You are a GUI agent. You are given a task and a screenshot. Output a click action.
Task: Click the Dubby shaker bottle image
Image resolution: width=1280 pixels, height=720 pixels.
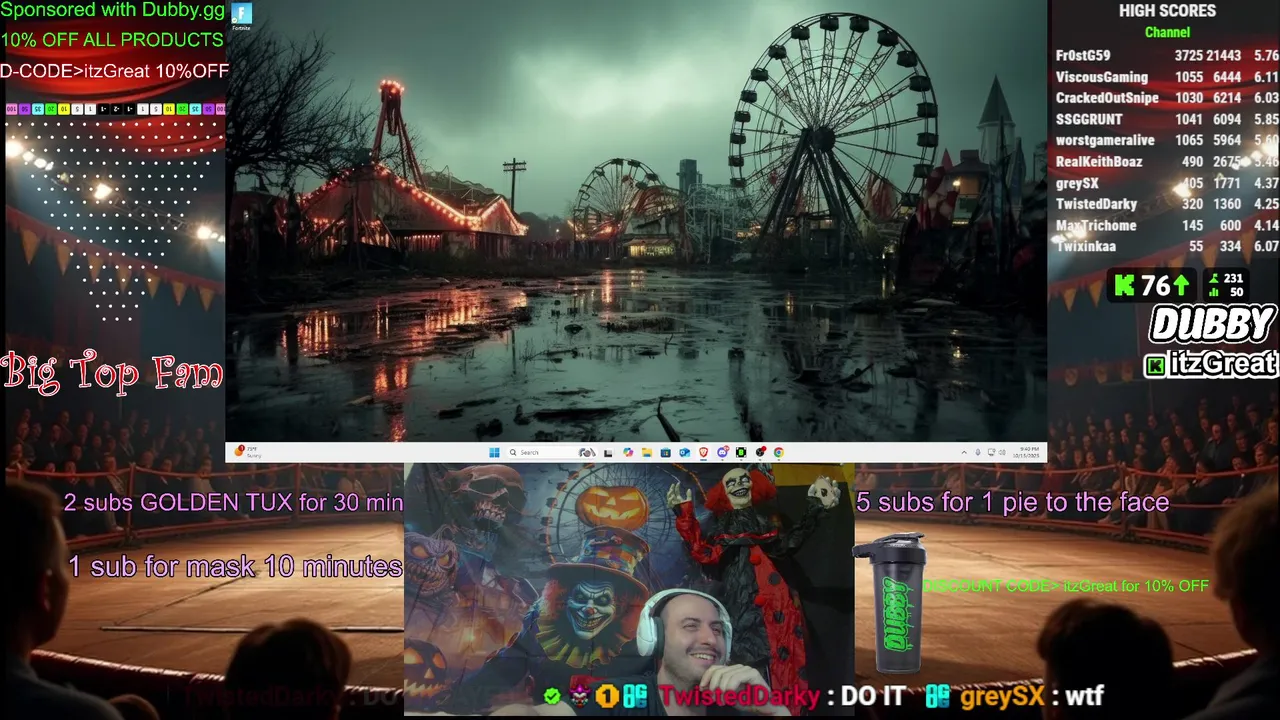[888, 603]
